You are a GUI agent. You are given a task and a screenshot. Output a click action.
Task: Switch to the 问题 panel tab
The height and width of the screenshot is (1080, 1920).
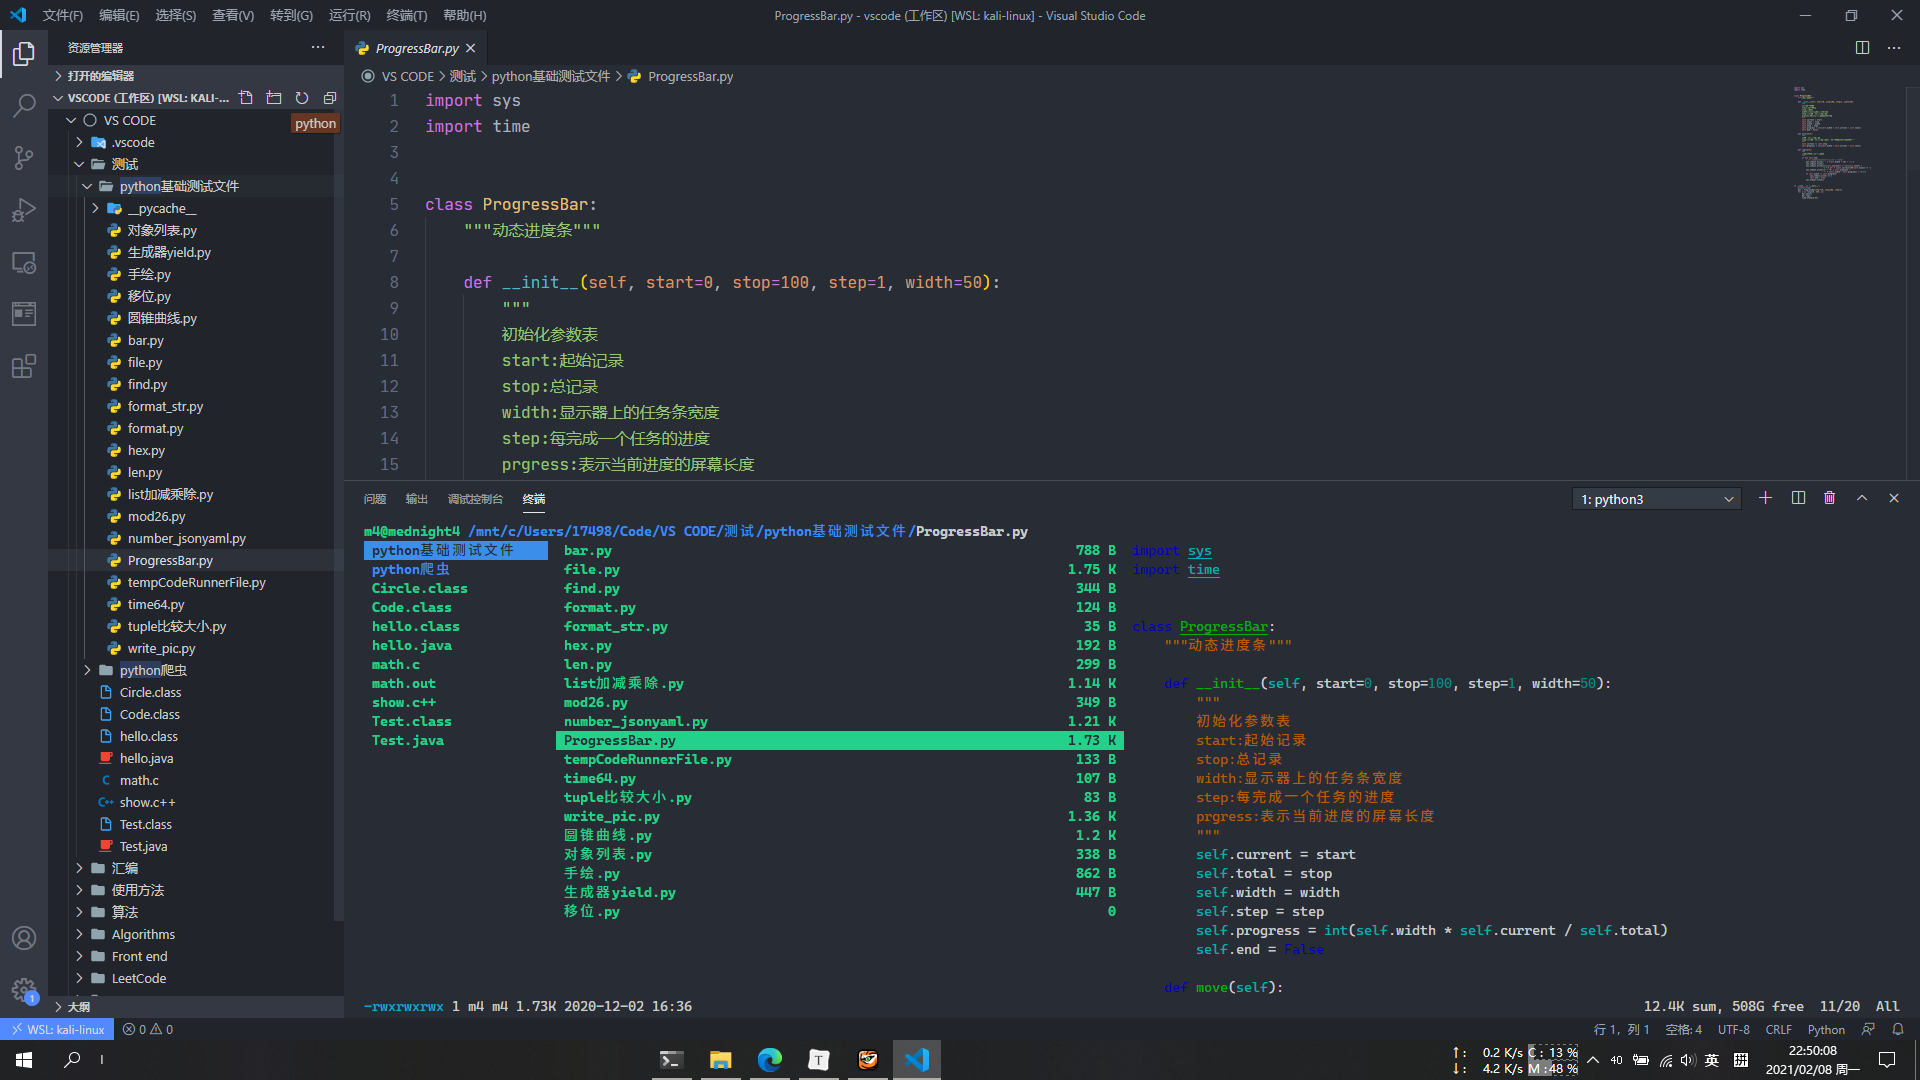click(x=375, y=499)
